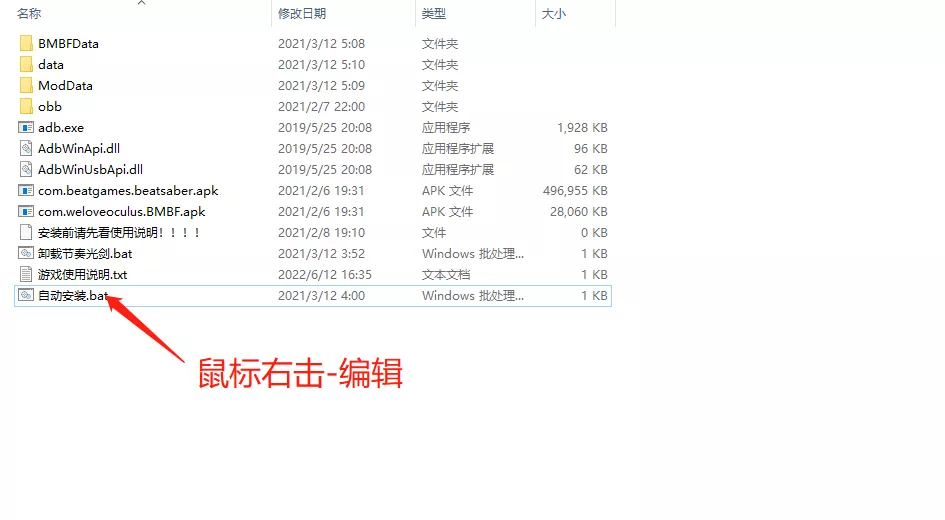Click the AdbWinApi.dll file icon

pos(26,148)
